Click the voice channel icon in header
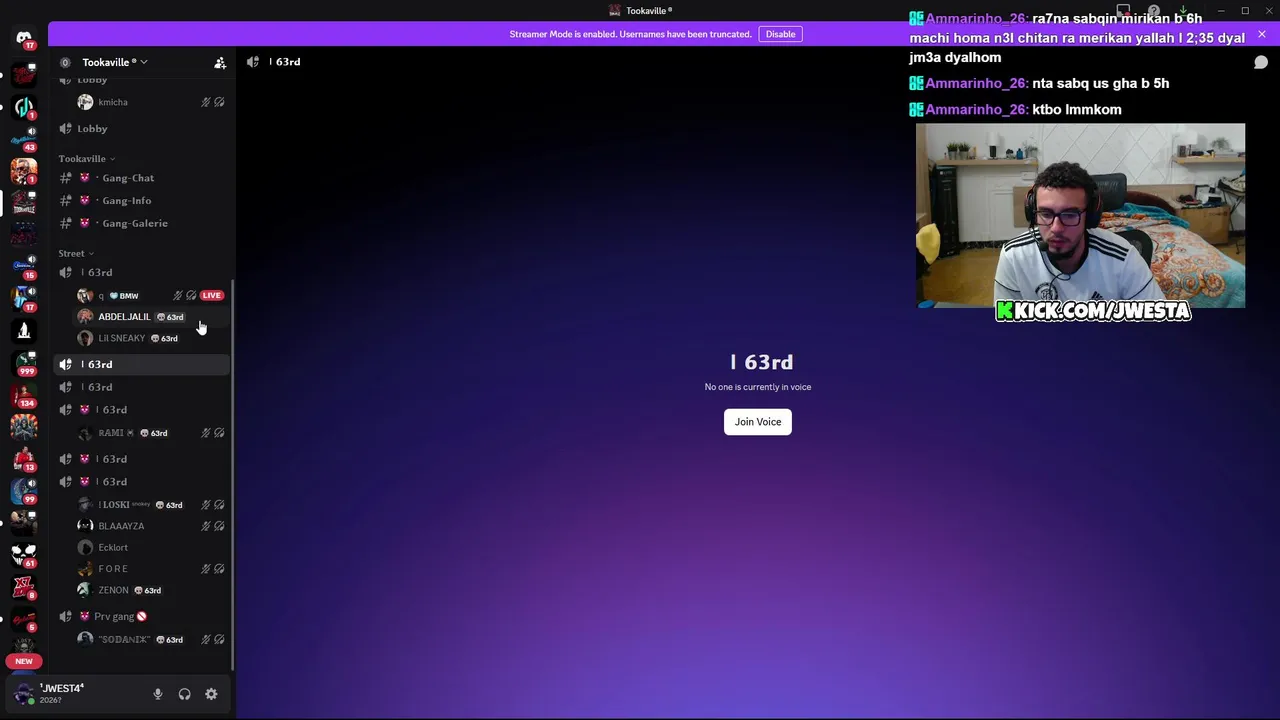 [253, 62]
